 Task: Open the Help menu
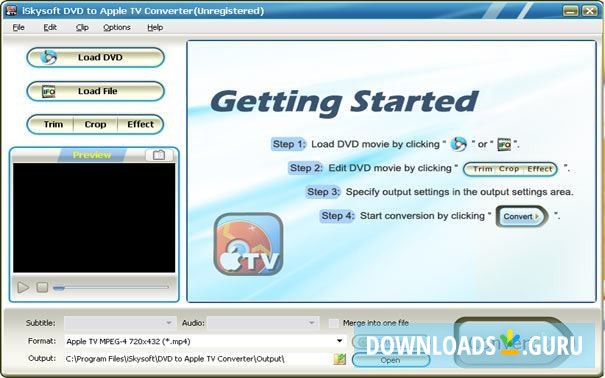click(155, 27)
